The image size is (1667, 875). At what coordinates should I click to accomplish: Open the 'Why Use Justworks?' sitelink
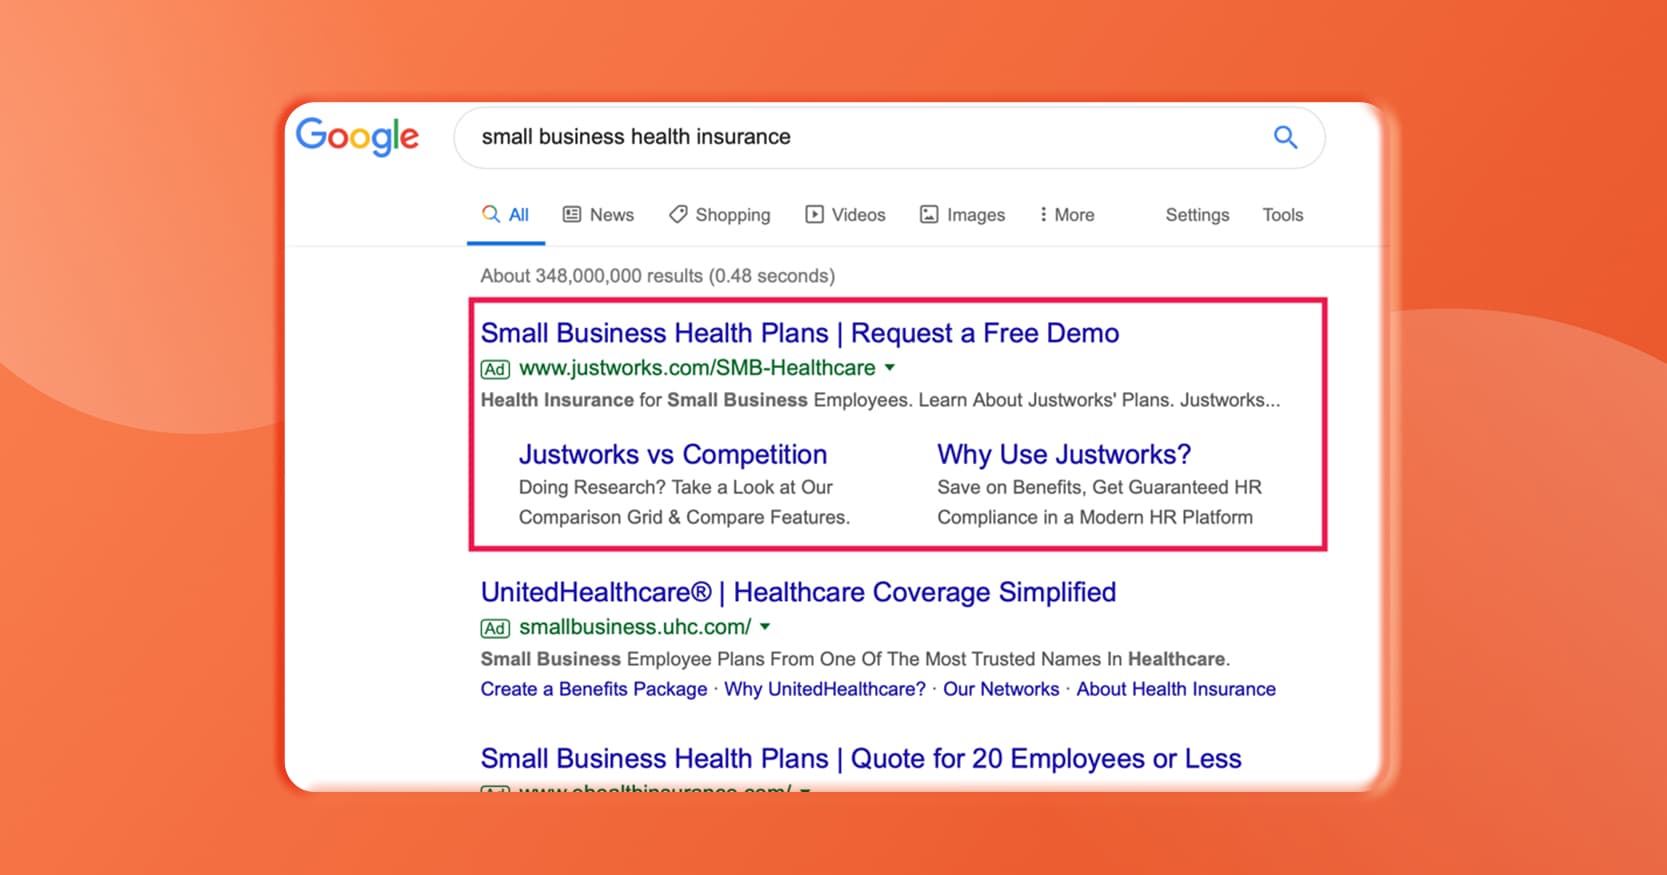(x=1064, y=455)
